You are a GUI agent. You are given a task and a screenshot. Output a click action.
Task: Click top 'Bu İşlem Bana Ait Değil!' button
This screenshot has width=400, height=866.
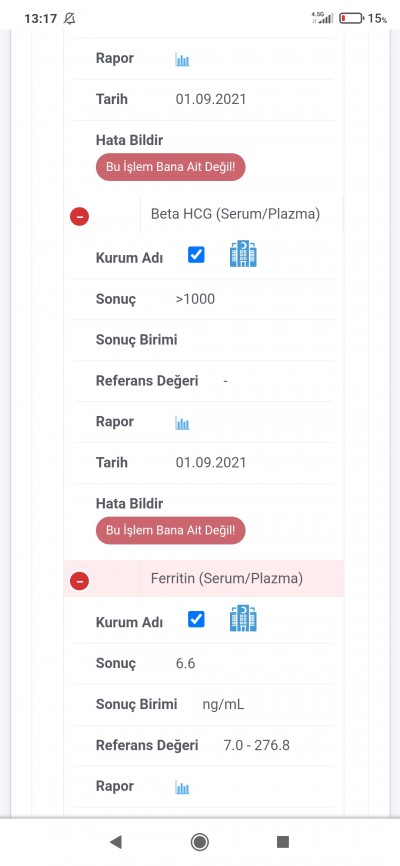170,167
